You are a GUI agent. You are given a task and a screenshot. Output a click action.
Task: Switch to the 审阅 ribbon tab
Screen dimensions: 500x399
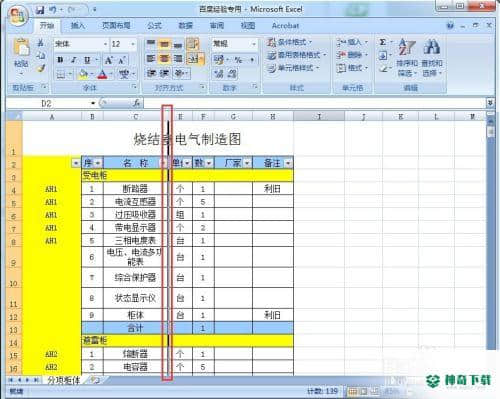click(x=217, y=25)
